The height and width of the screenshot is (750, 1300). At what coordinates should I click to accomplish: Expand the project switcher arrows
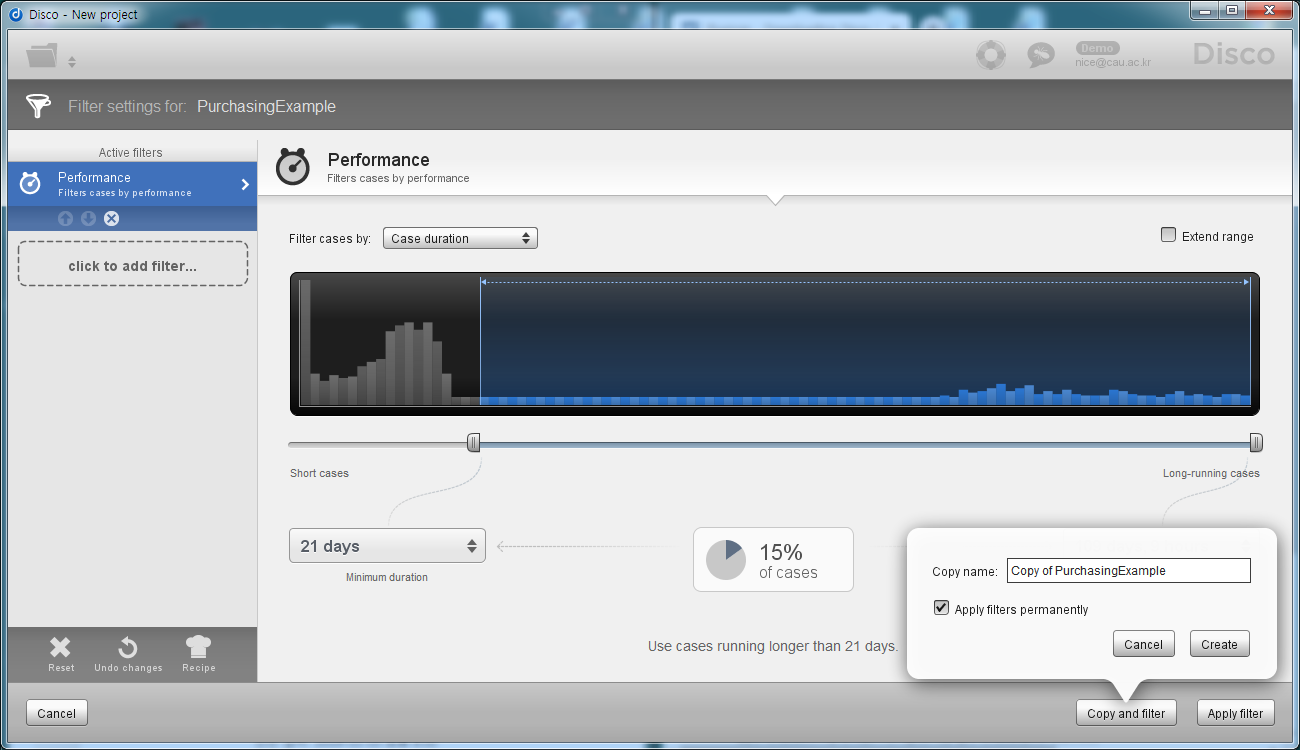[72, 62]
